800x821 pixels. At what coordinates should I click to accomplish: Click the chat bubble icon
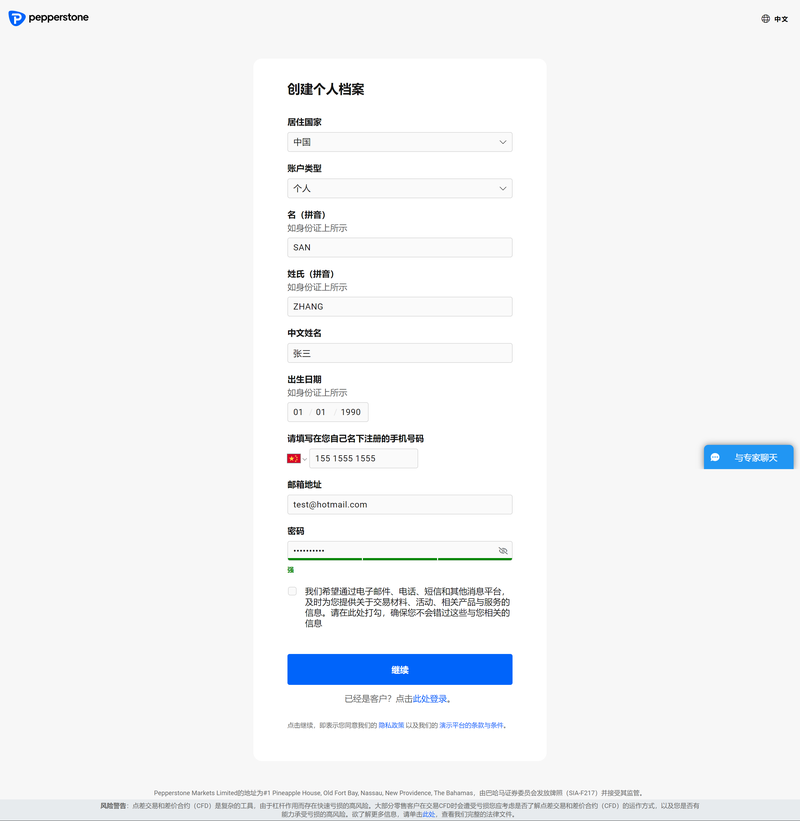click(x=715, y=457)
